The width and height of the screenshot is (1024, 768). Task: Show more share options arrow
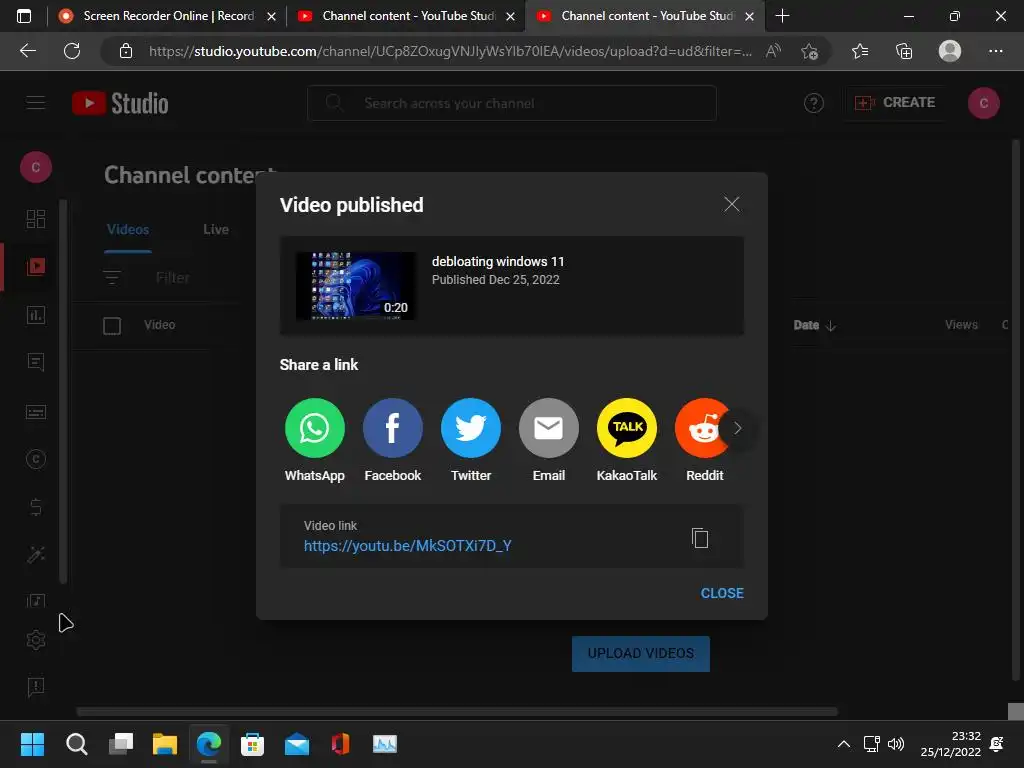coord(737,428)
